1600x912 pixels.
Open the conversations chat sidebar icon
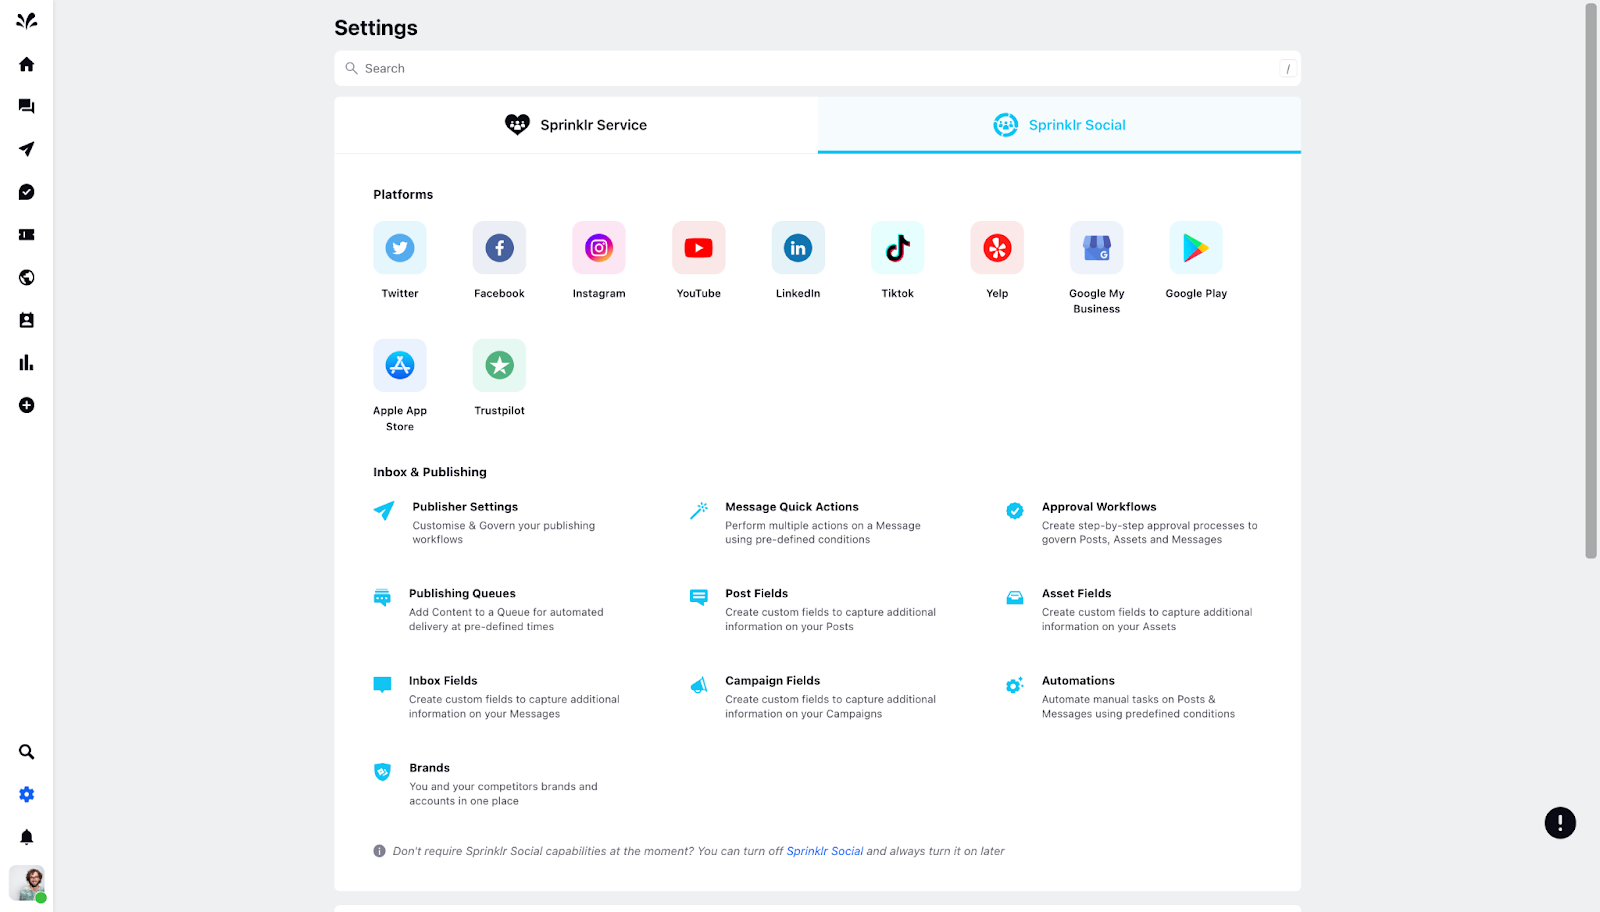27,106
